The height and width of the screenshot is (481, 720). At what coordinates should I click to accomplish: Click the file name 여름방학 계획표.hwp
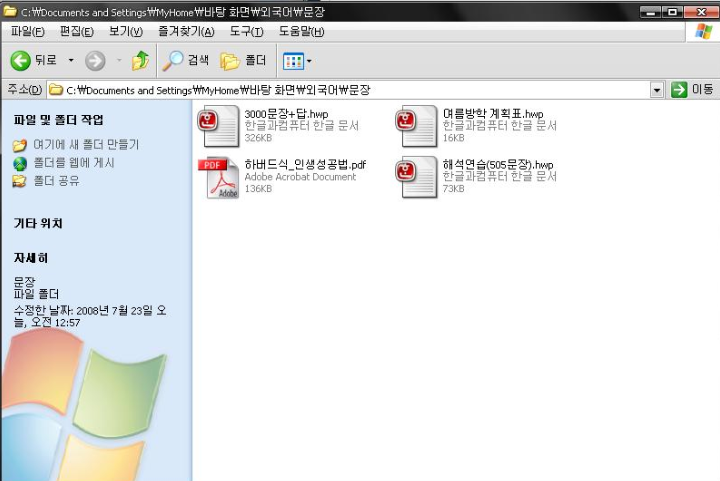[493, 114]
